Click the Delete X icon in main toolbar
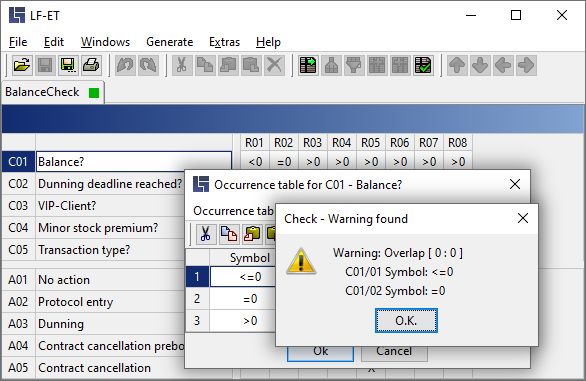The height and width of the screenshot is (381, 586). [x=275, y=65]
